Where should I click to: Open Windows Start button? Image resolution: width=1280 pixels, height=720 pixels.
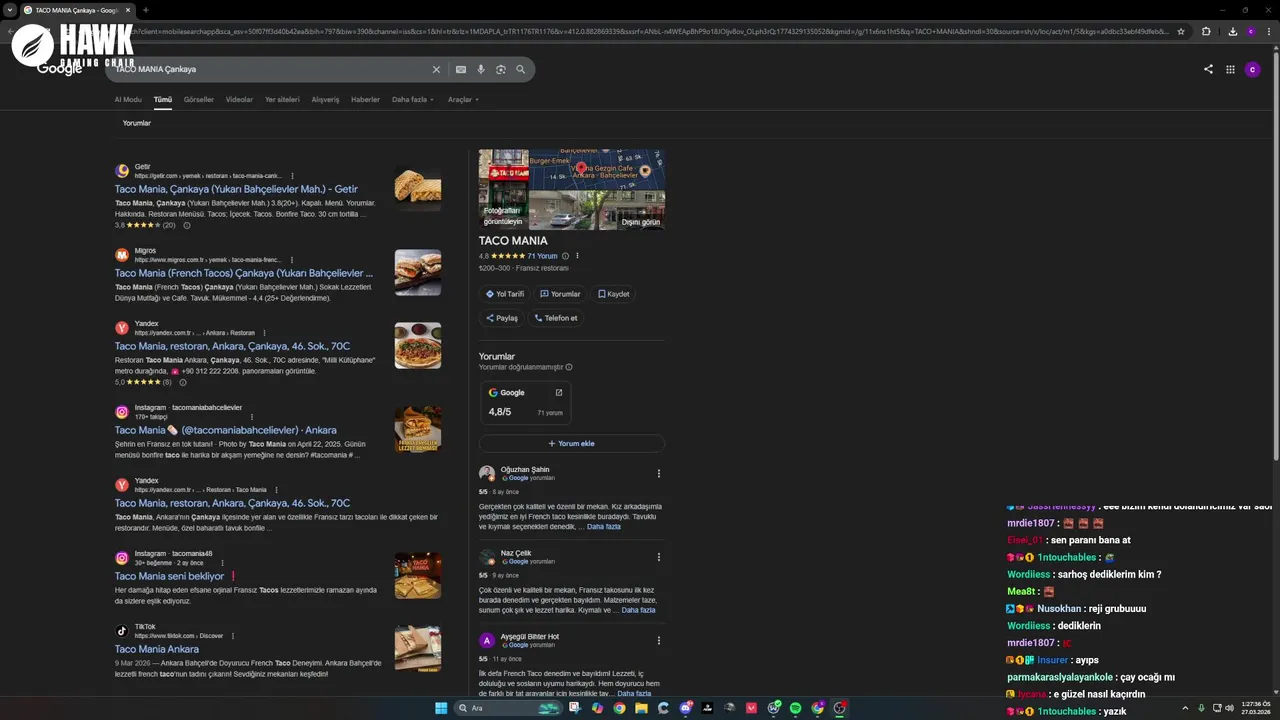point(441,708)
